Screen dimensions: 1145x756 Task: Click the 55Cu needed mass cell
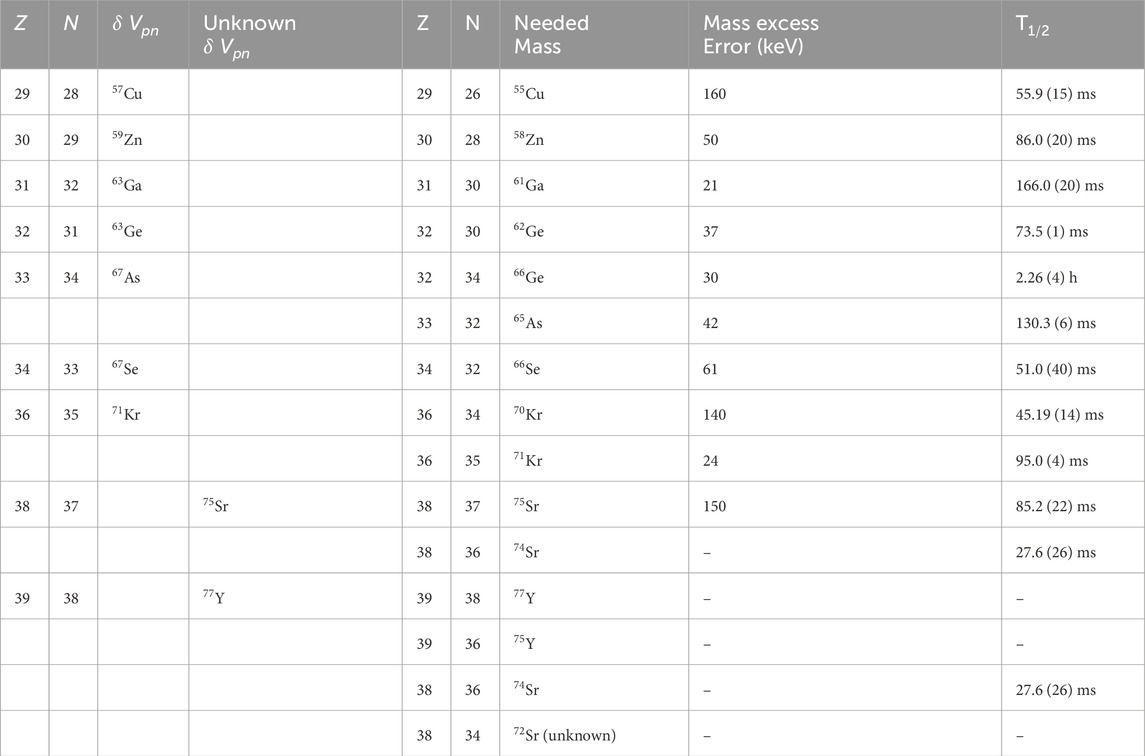coord(529,94)
